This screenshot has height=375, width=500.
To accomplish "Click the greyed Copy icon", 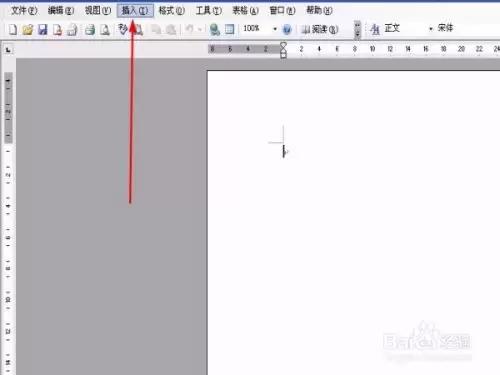I will click(156, 30).
